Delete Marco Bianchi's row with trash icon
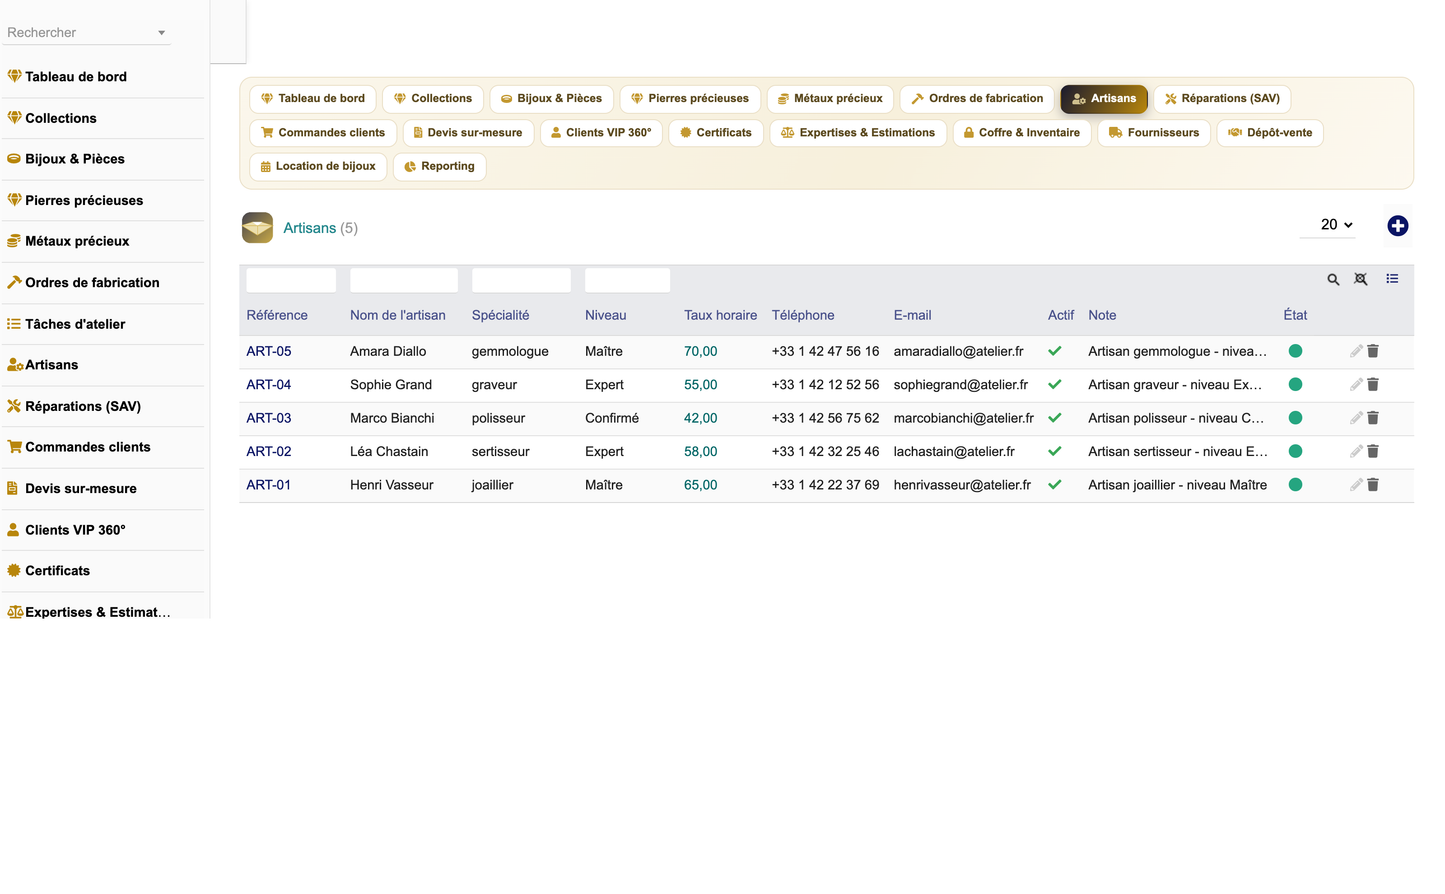Screen dimensions: 1445x894 point(1373,418)
